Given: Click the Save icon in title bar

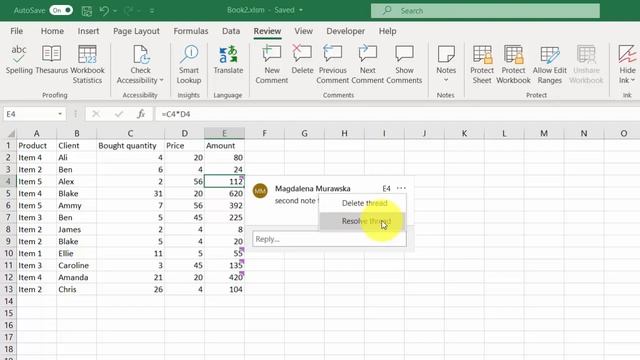Looking at the screenshot, I should [87, 11].
